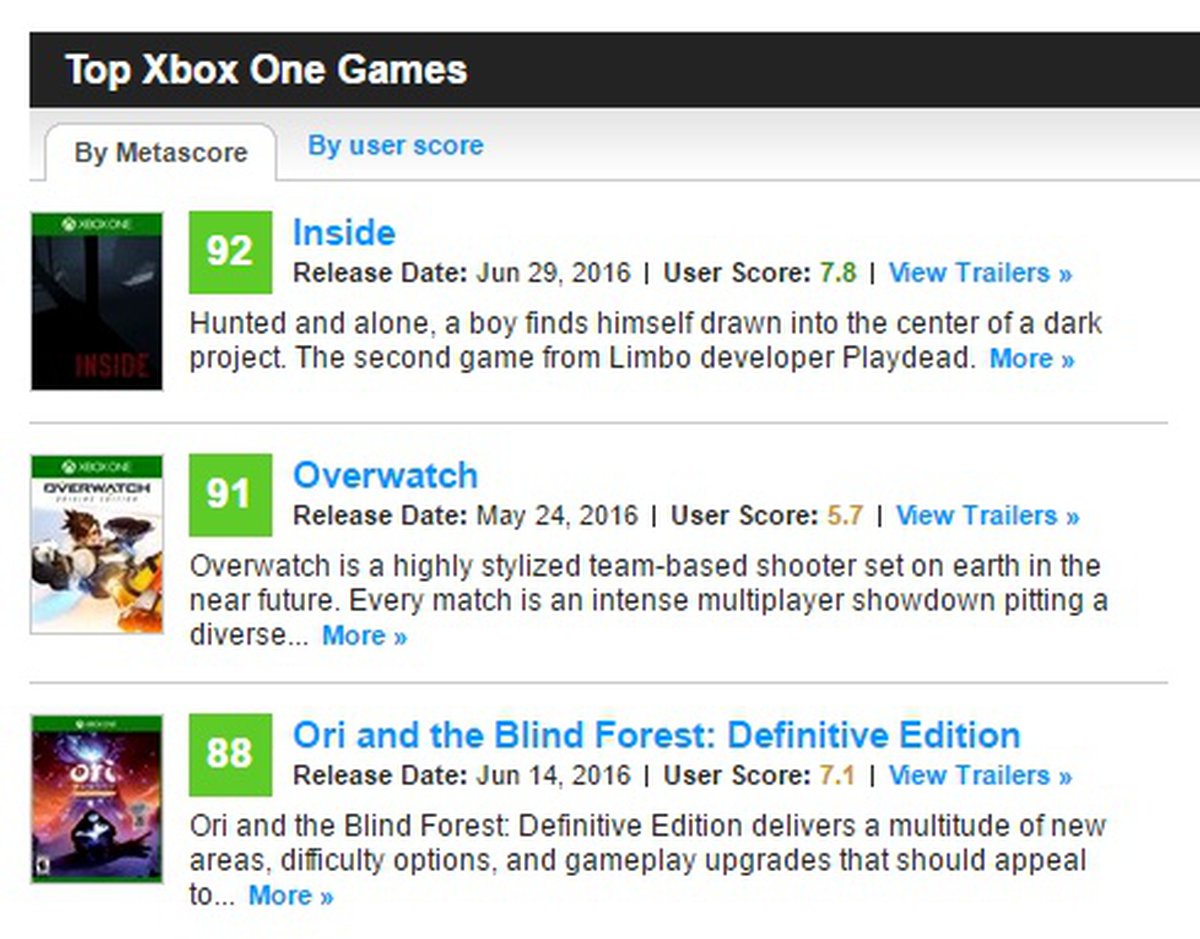Open the Overwatch box art thumbnail
1200x939 pixels.
pos(96,544)
